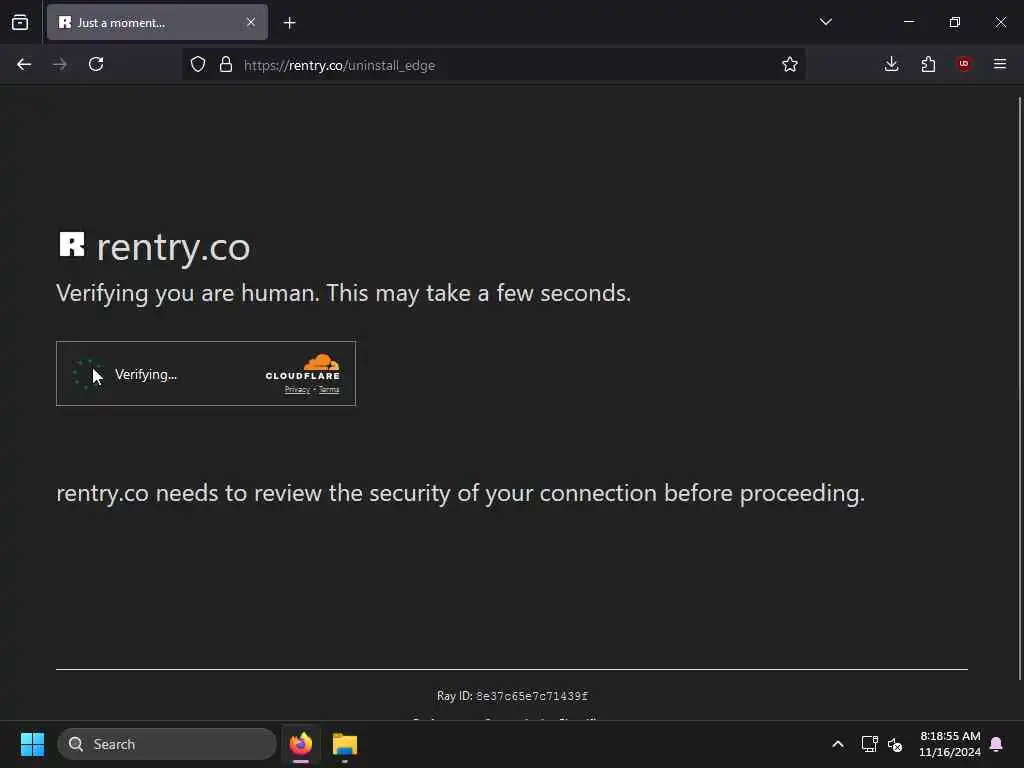Open File Explorer from taskbar

pyautogui.click(x=345, y=744)
